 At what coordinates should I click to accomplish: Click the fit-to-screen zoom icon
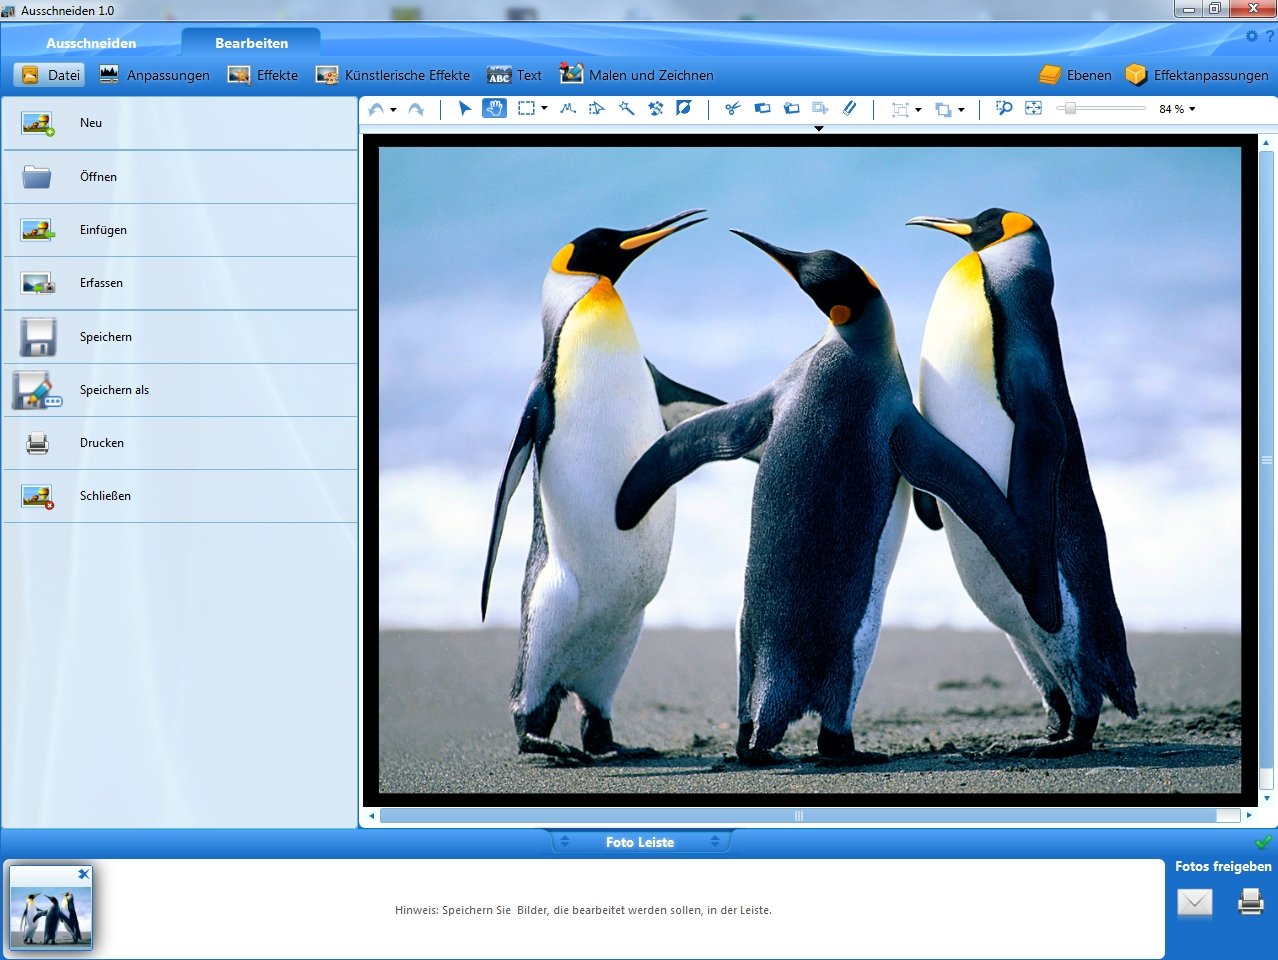1033,108
